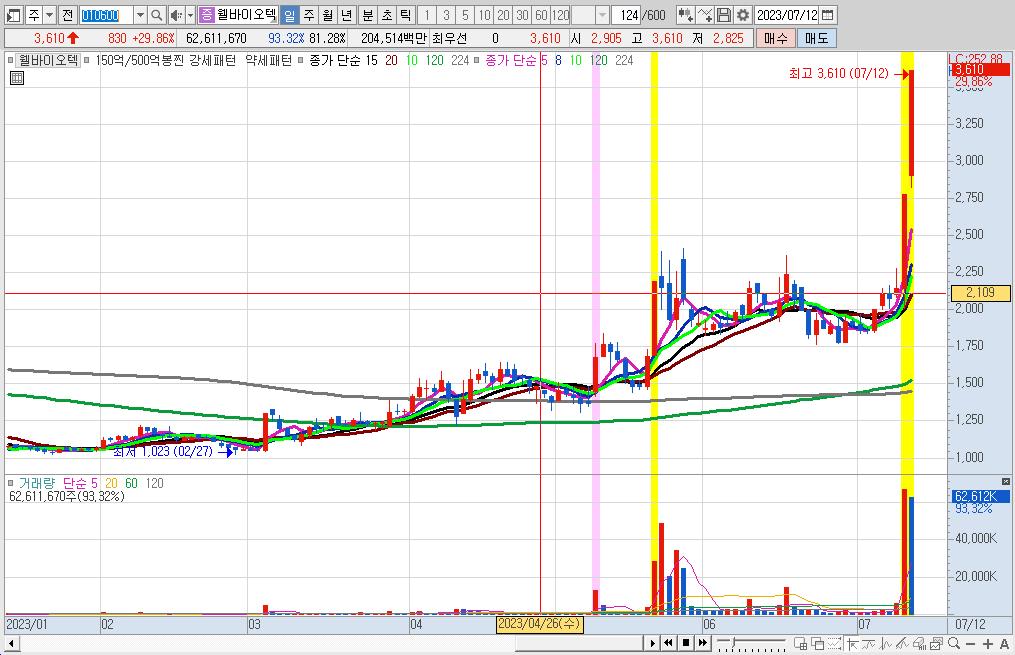Click the add line indicator icon
1015x655 pixels.
tap(705, 15)
